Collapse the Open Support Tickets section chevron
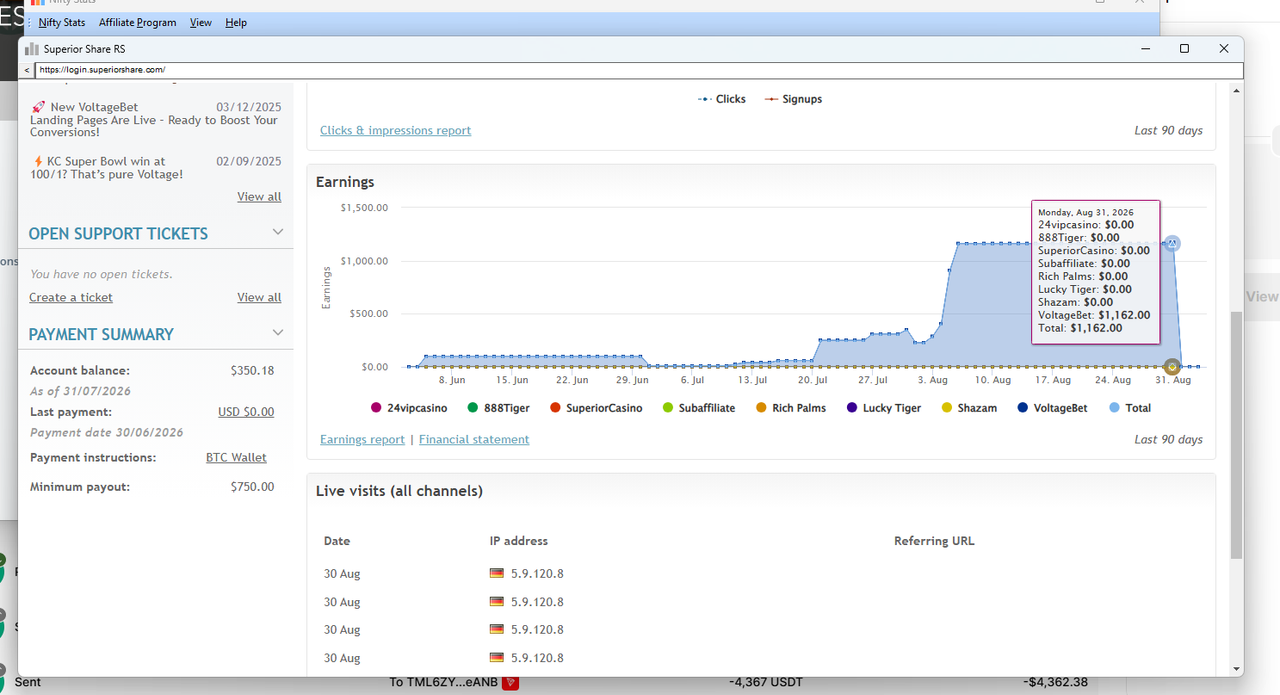The width and height of the screenshot is (1280, 695). pyautogui.click(x=278, y=232)
